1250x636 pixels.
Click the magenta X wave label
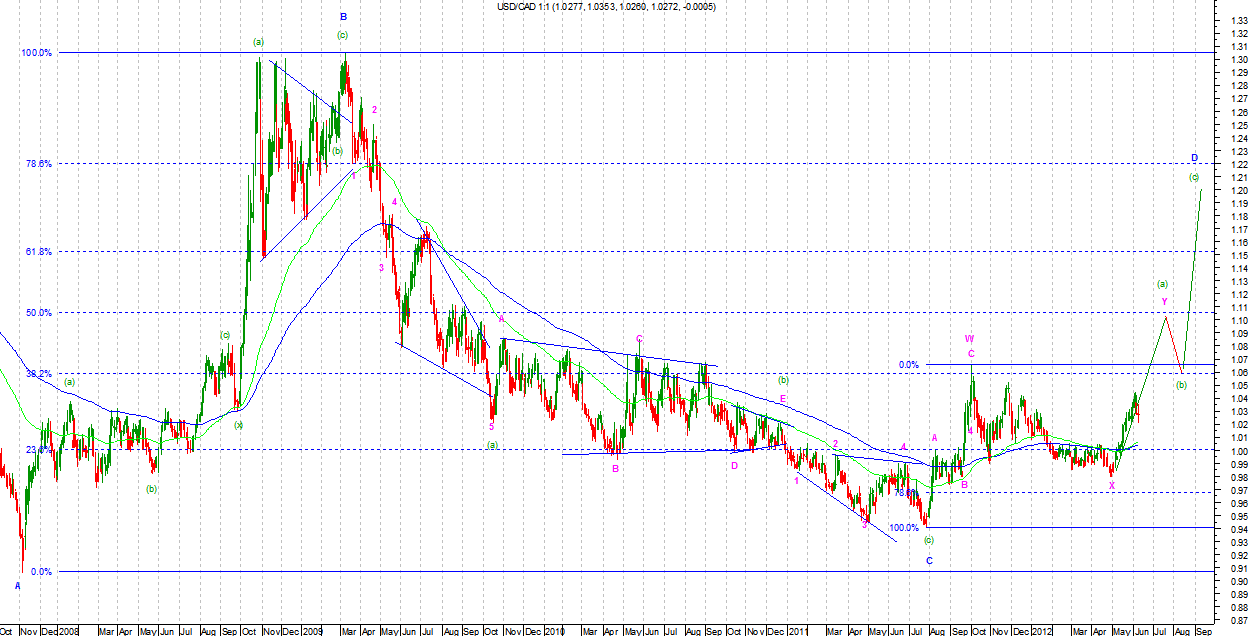(x=1111, y=486)
